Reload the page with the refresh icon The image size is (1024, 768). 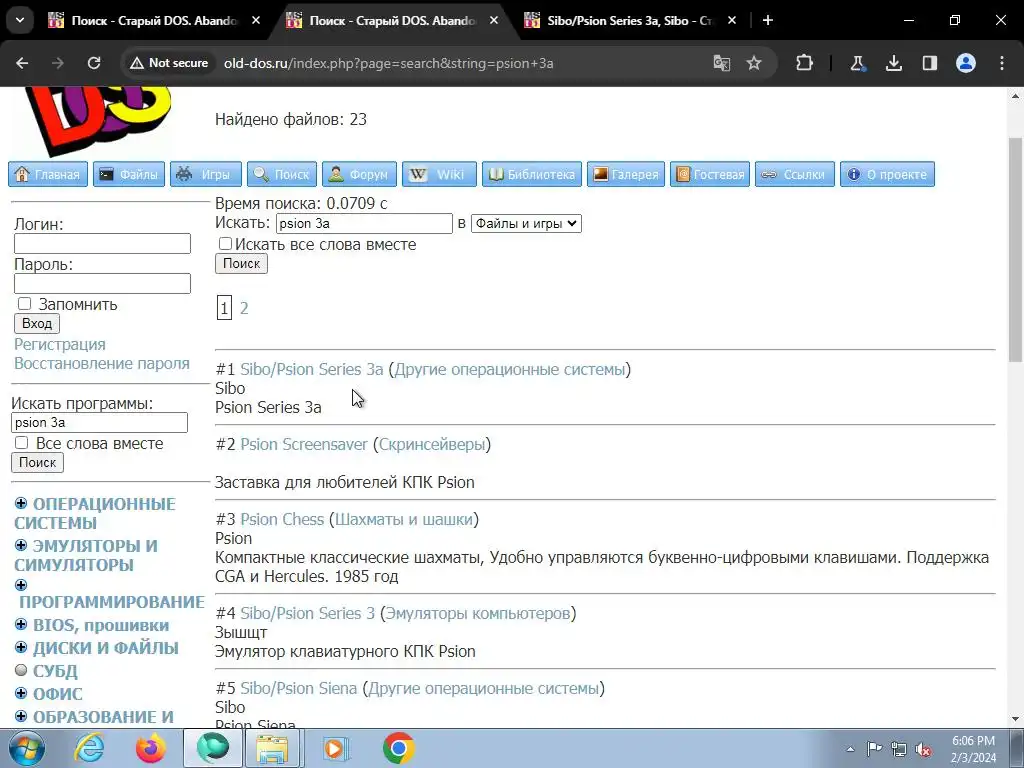coord(94,63)
